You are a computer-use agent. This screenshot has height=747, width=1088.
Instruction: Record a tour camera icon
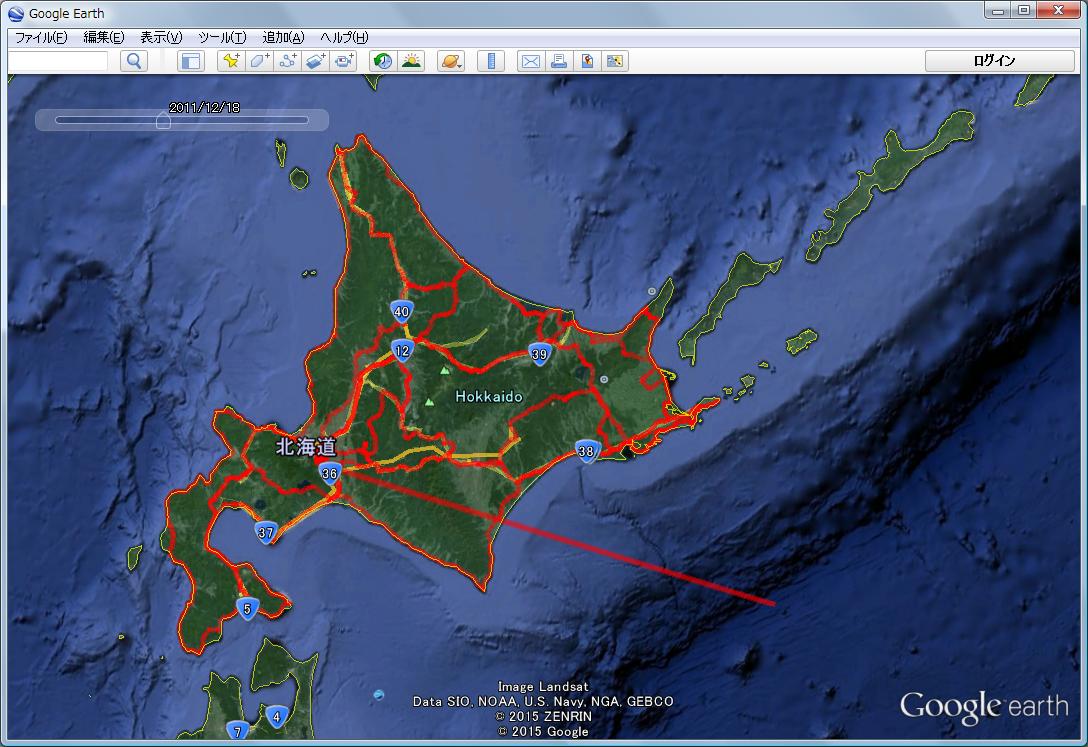click(x=343, y=61)
